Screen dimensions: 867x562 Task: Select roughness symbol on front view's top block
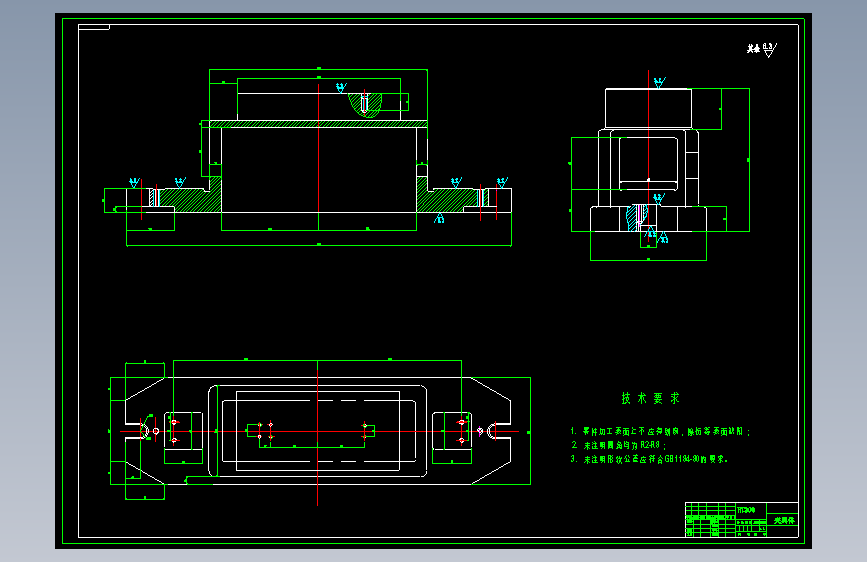coord(341,87)
